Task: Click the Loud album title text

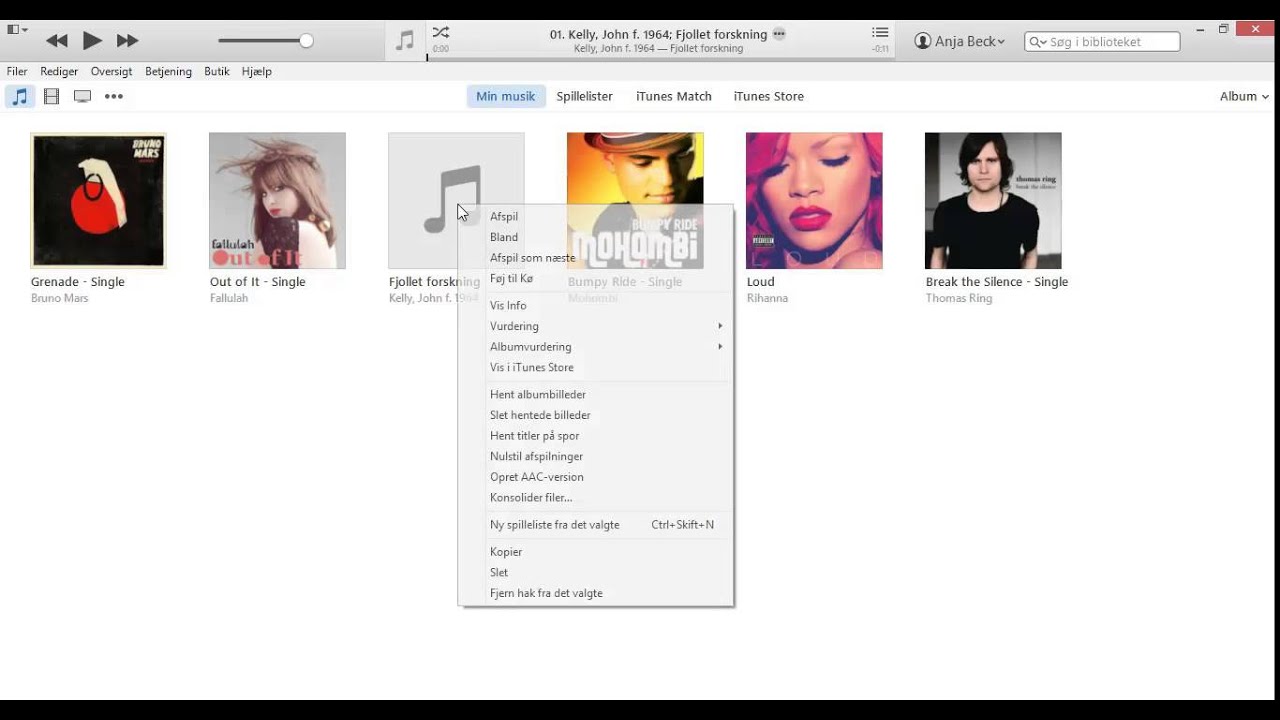Action: pyautogui.click(x=760, y=282)
